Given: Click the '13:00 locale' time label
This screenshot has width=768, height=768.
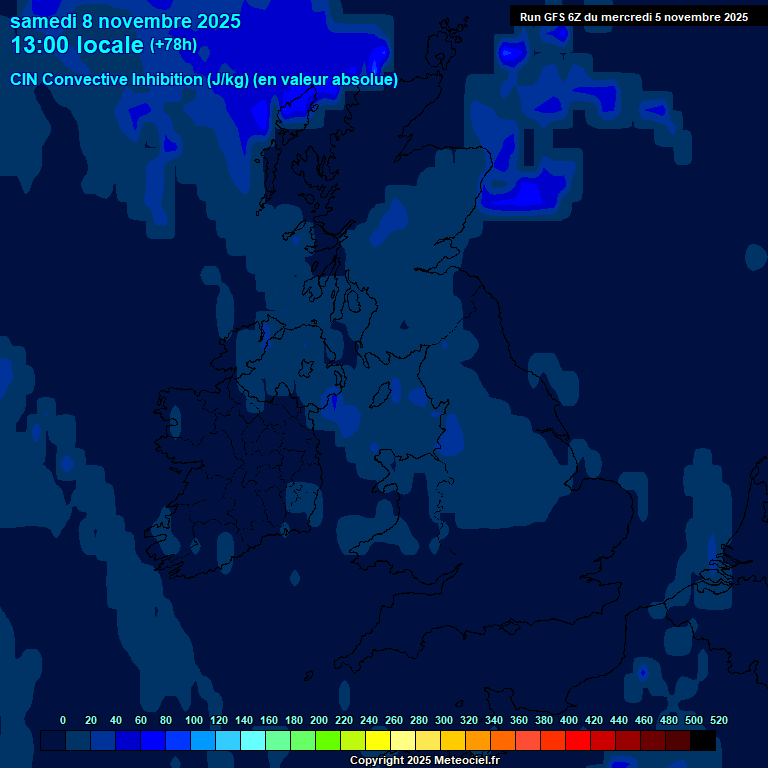Looking at the screenshot, I should click(x=78, y=45).
